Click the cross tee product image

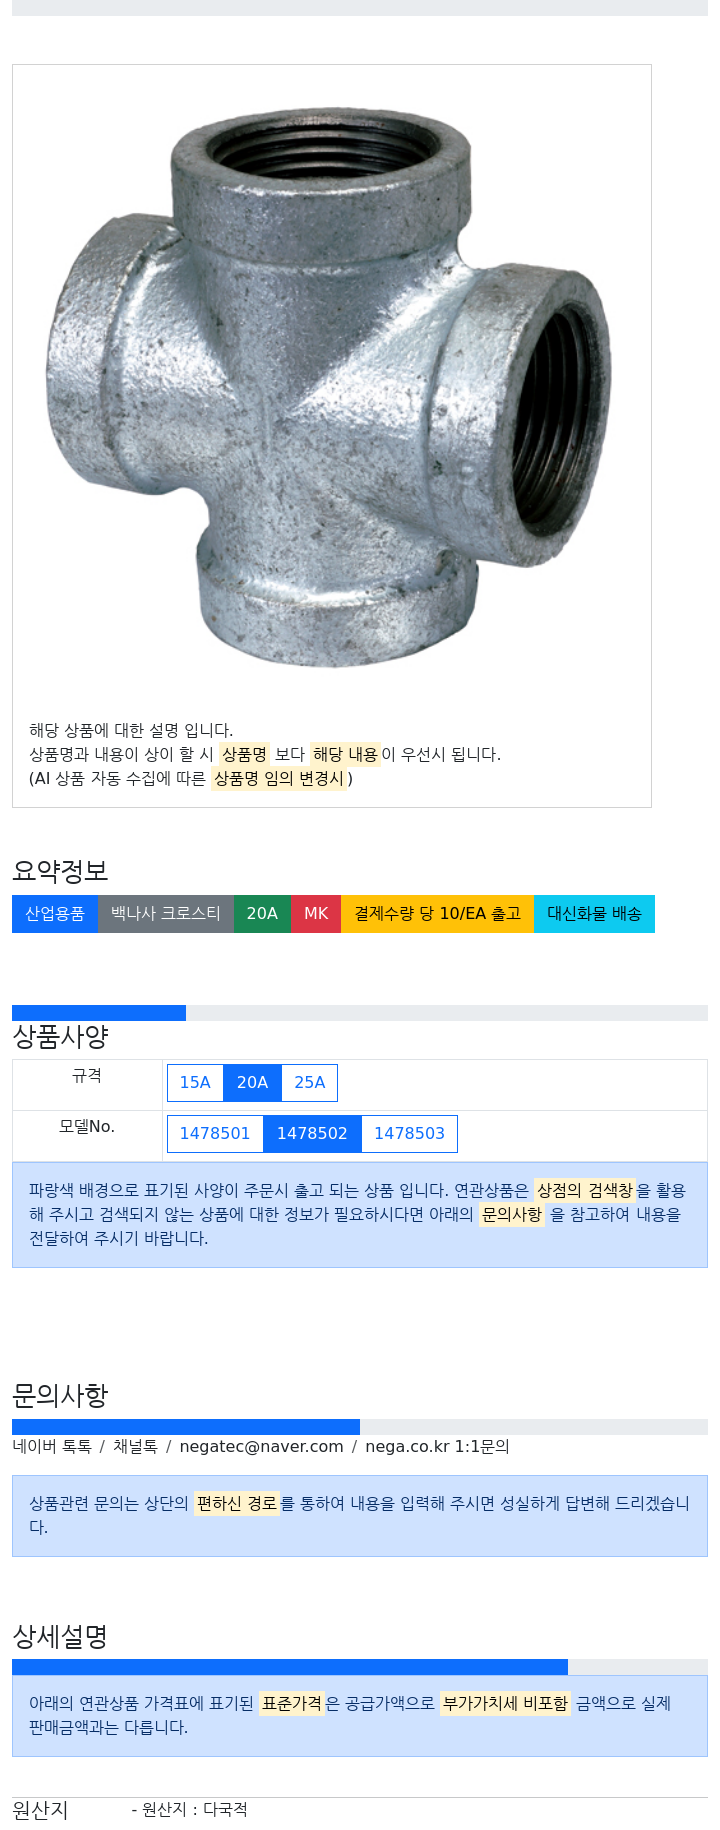[x=331, y=386]
